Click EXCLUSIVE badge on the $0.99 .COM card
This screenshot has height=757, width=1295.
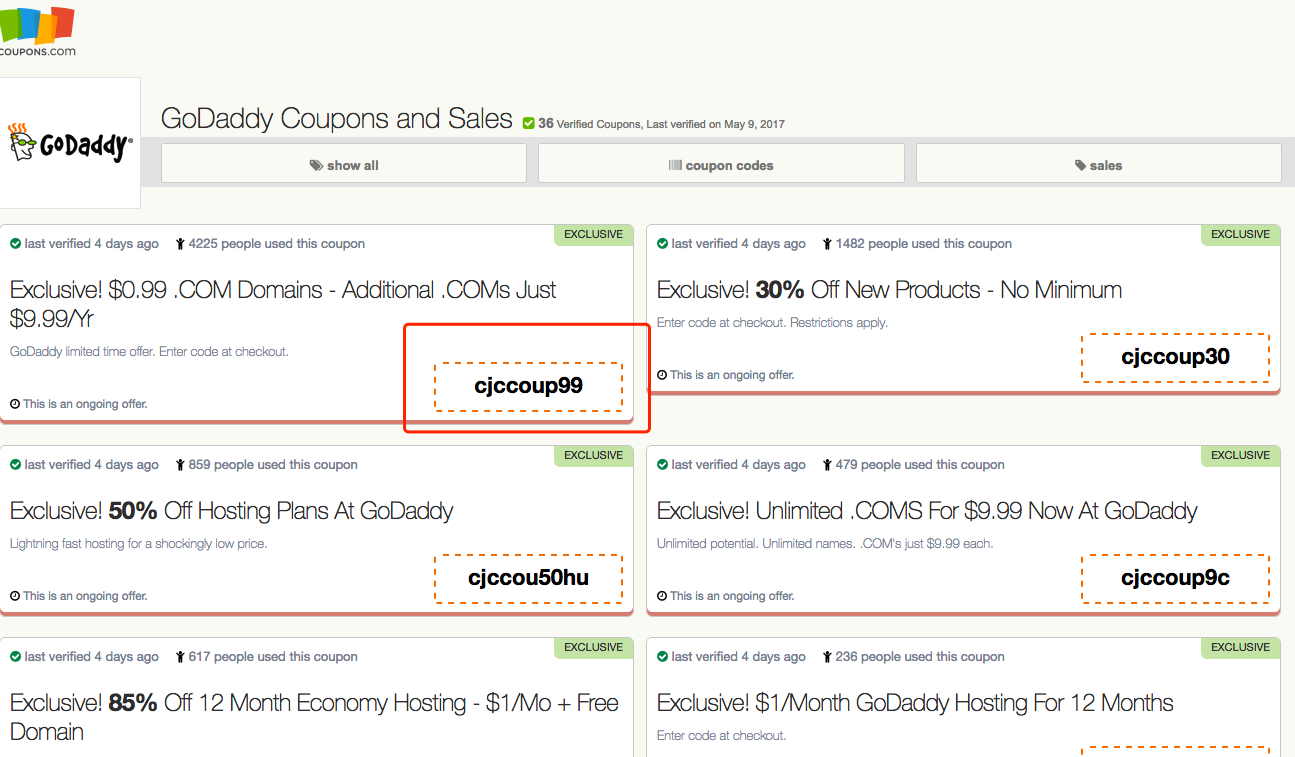point(593,234)
